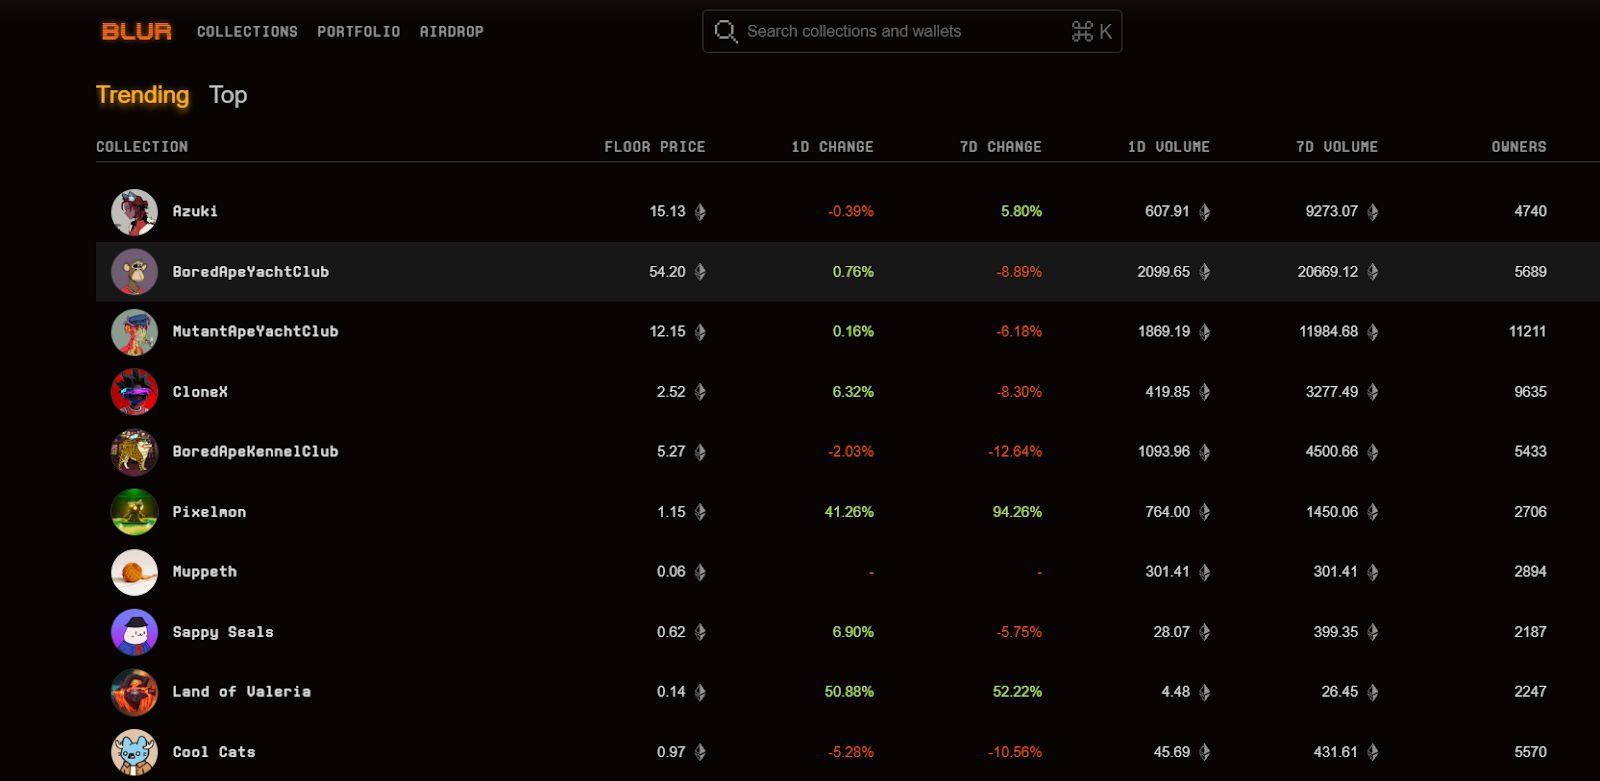Open the MutantApeYachtClub avatar
Viewport: 1600px width, 781px height.
134,332
